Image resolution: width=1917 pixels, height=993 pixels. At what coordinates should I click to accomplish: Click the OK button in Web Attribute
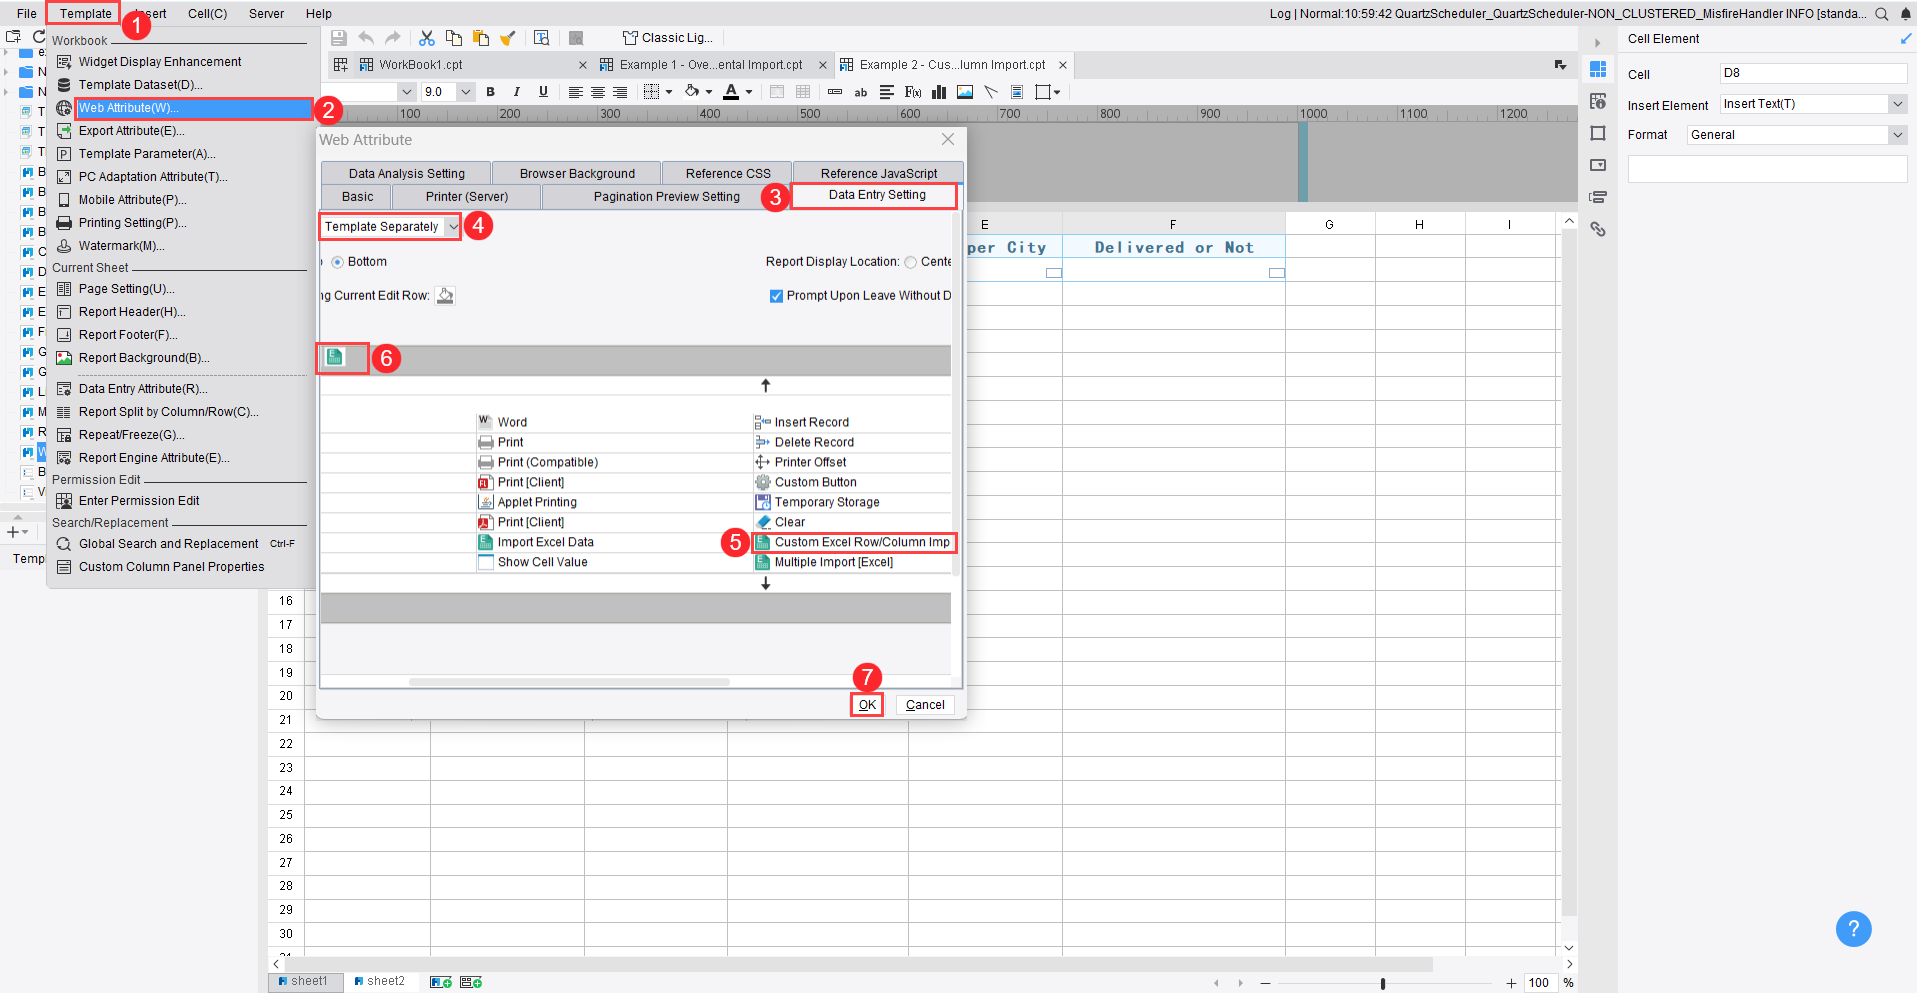[867, 705]
